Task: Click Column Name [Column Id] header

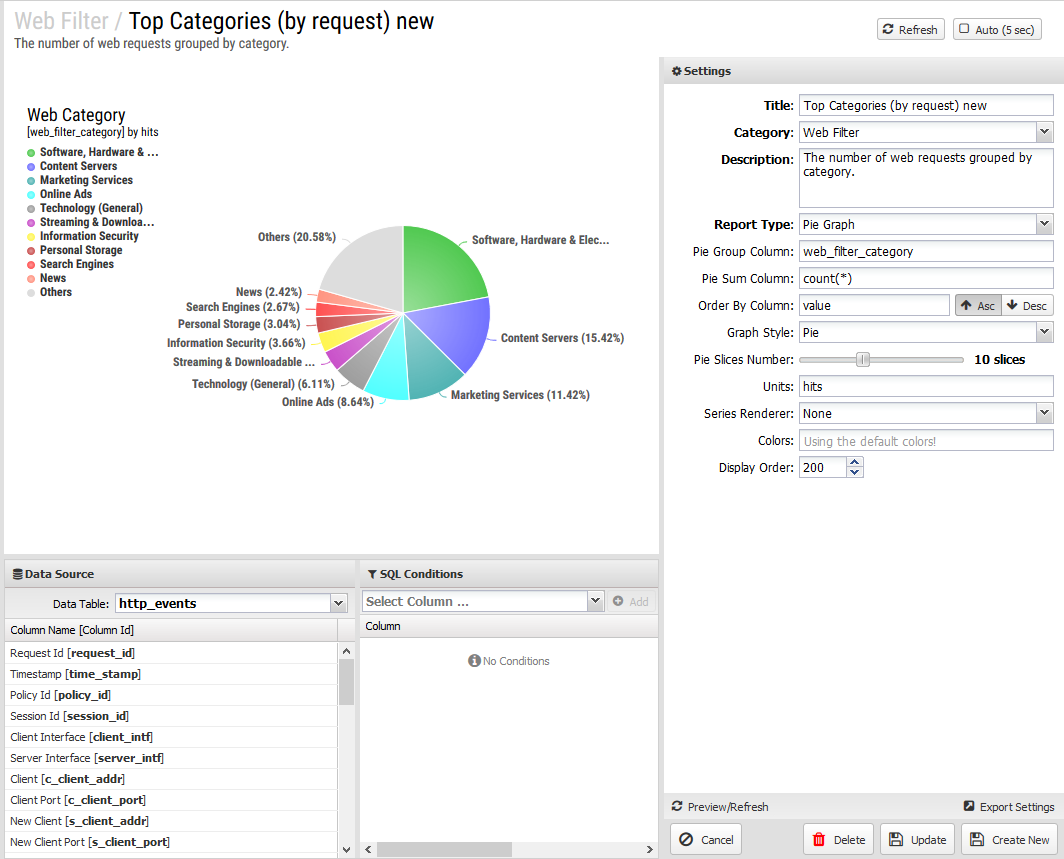Action: (x=171, y=630)
